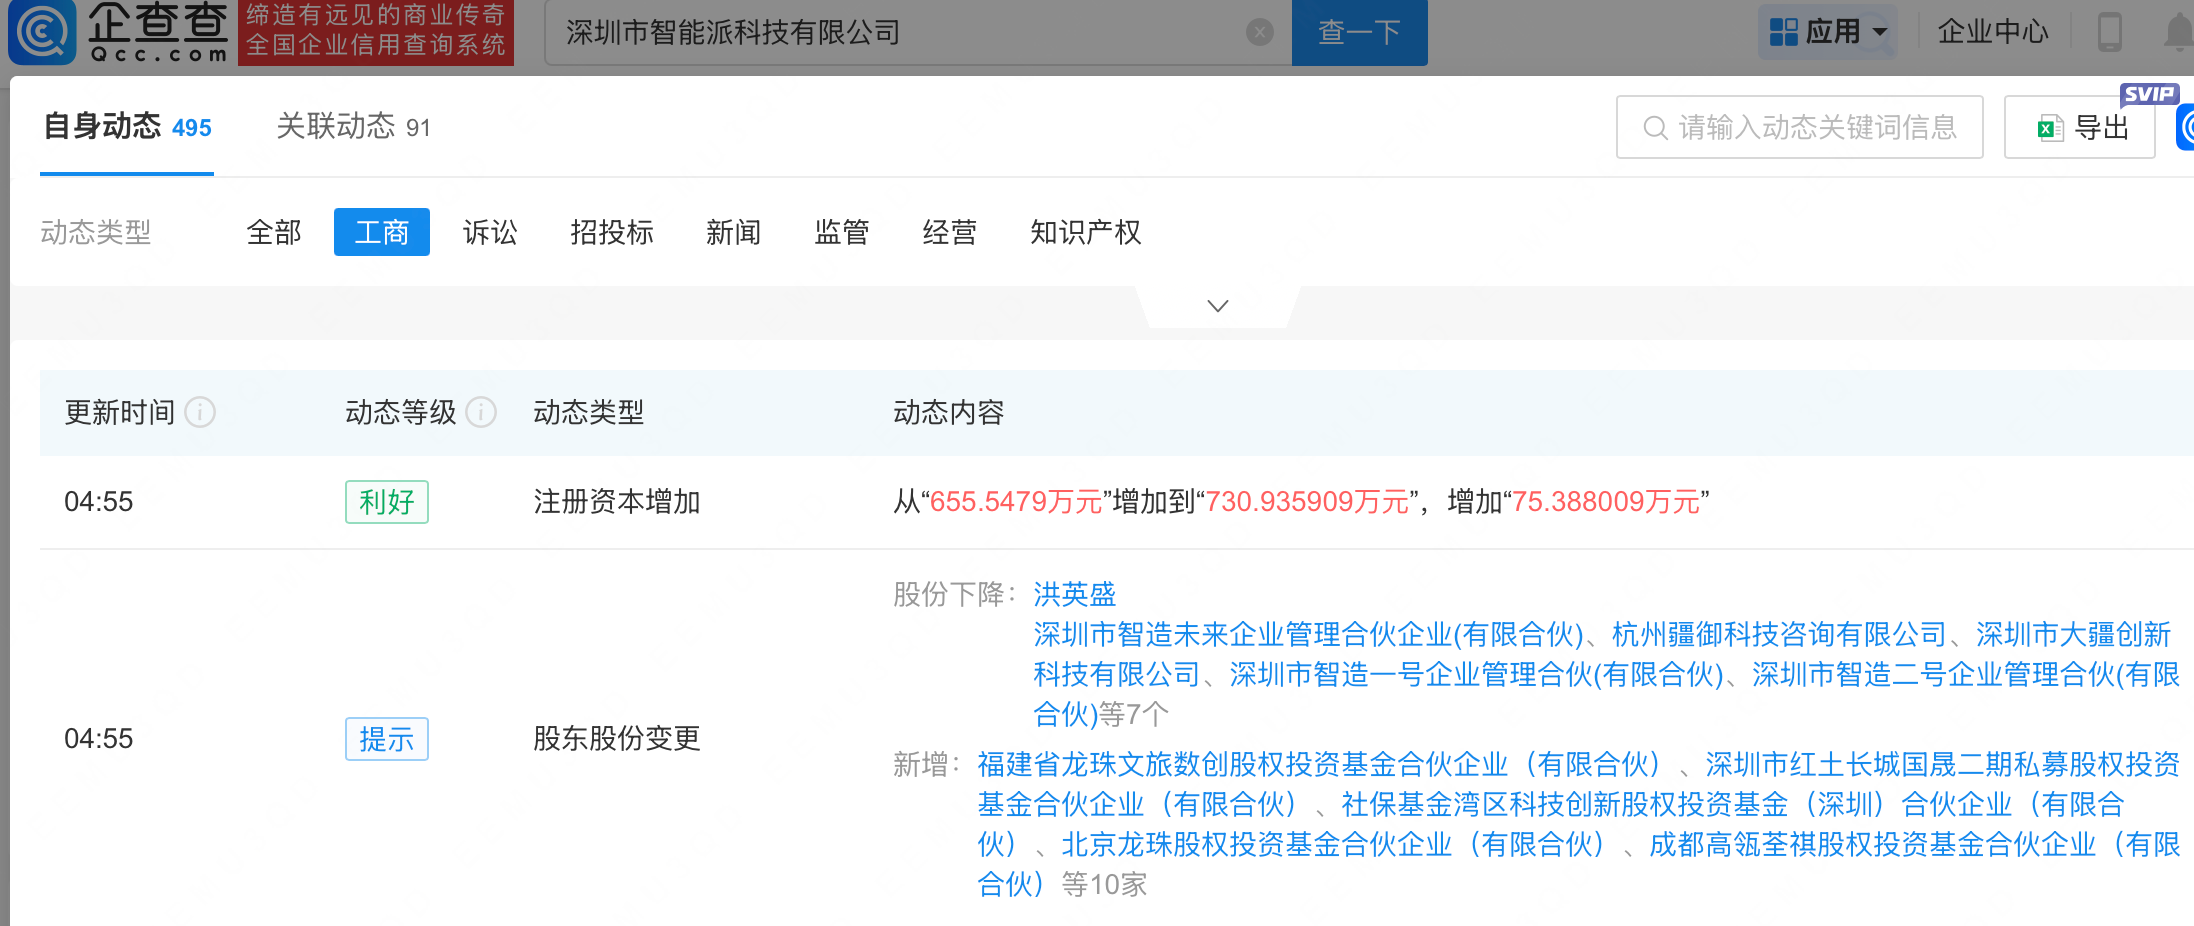This screenshot has height=926, width=2194.
Task: Select the 知识产权 type filter
Action: pos(1085,232)
